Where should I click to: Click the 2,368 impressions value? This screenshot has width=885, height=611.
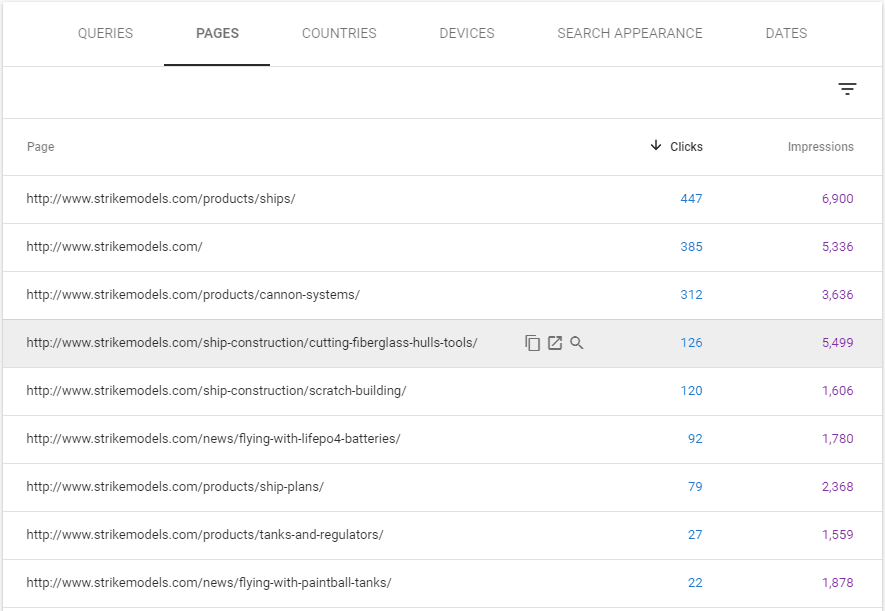pyautogui.click(x=838, y=486)
